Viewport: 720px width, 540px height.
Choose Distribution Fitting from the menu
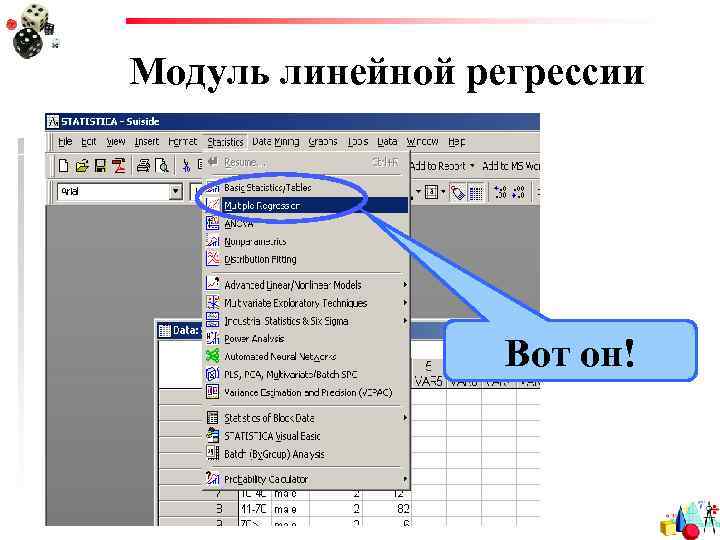pos(306,259)
